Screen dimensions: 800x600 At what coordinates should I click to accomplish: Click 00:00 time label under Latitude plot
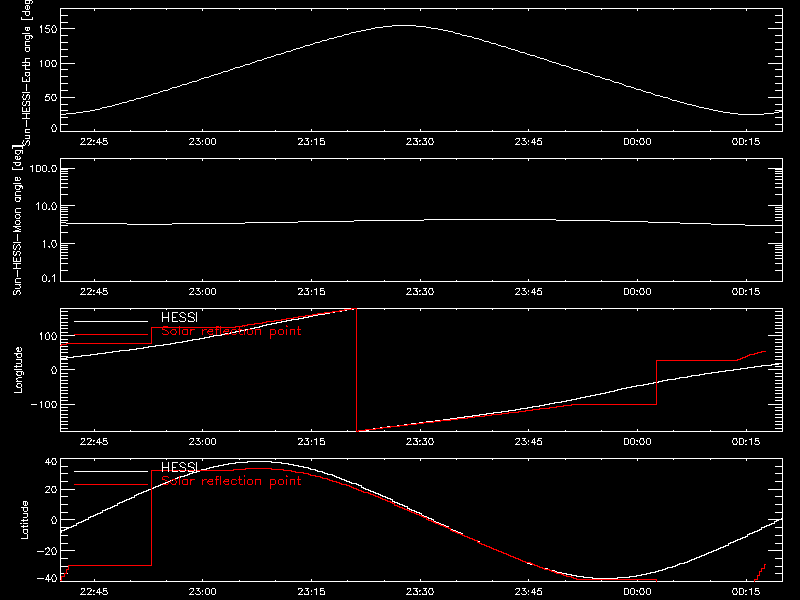pos(637,592)
